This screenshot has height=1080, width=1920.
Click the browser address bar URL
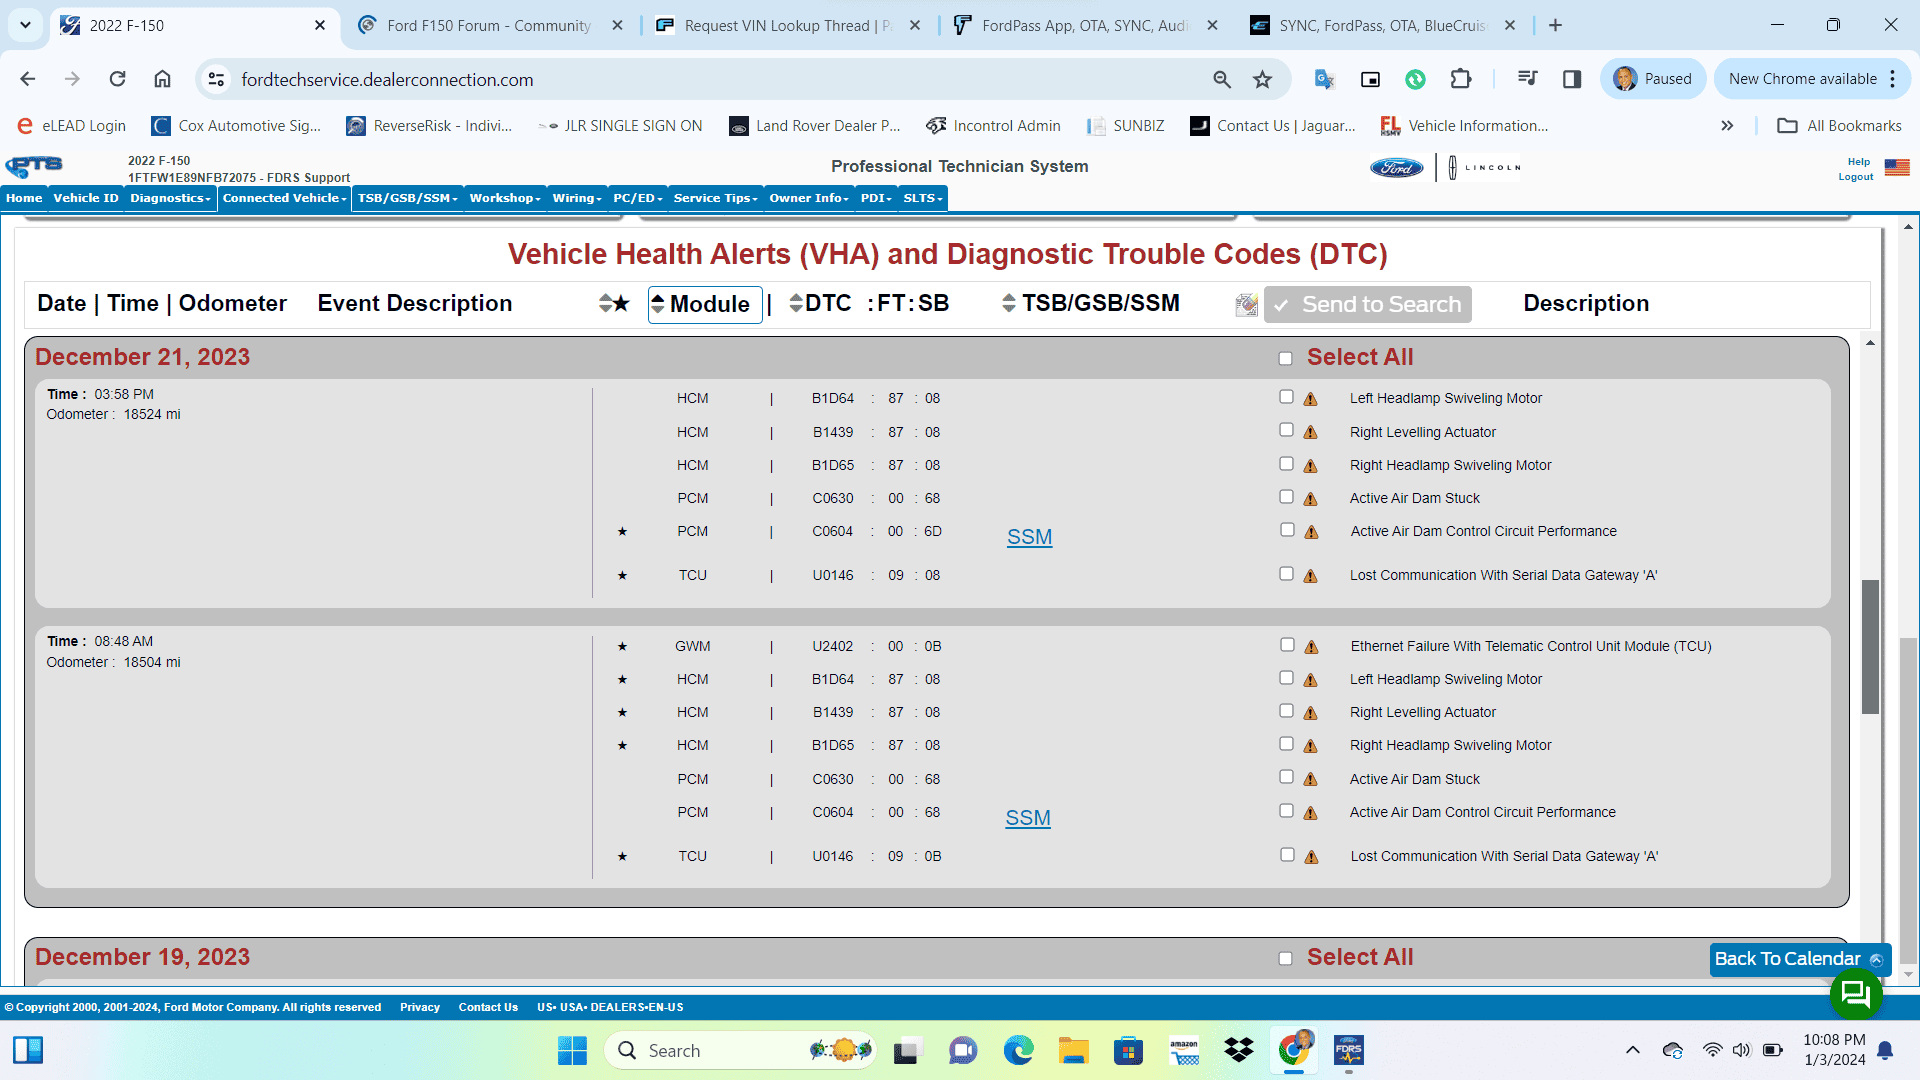click(x=387, y=80)
